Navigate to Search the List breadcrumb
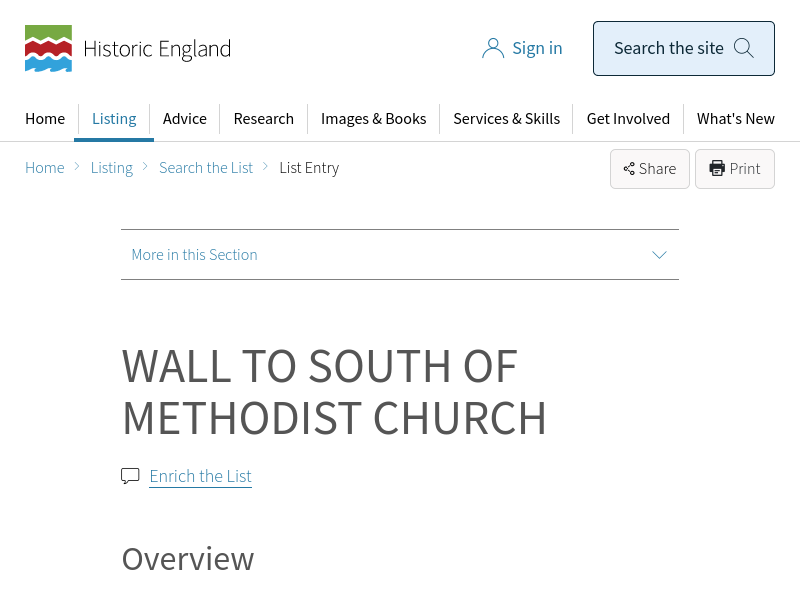 point(206,168)
